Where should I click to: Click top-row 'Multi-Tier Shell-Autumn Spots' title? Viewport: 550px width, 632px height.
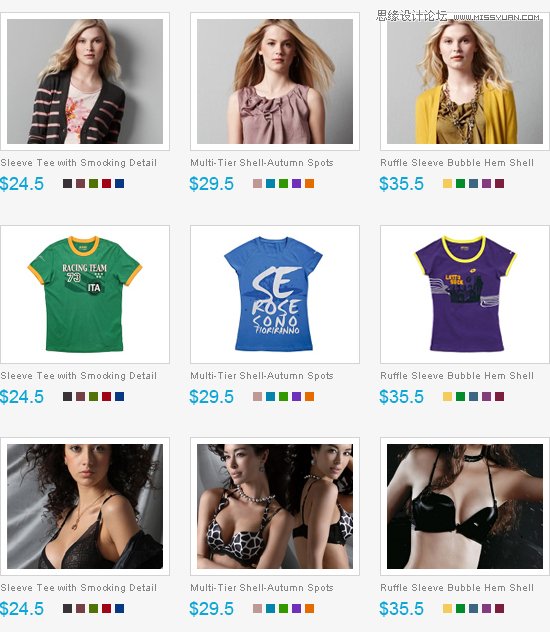point(262,163)
